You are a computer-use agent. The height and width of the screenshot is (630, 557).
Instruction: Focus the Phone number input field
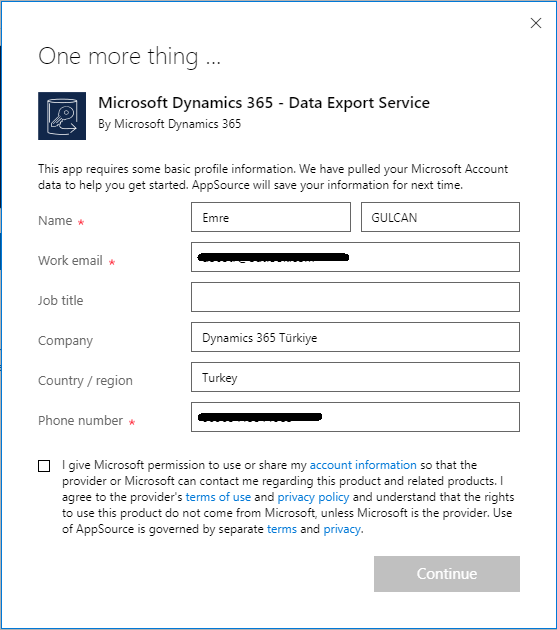pyautogui.click(x=355, y=417)
